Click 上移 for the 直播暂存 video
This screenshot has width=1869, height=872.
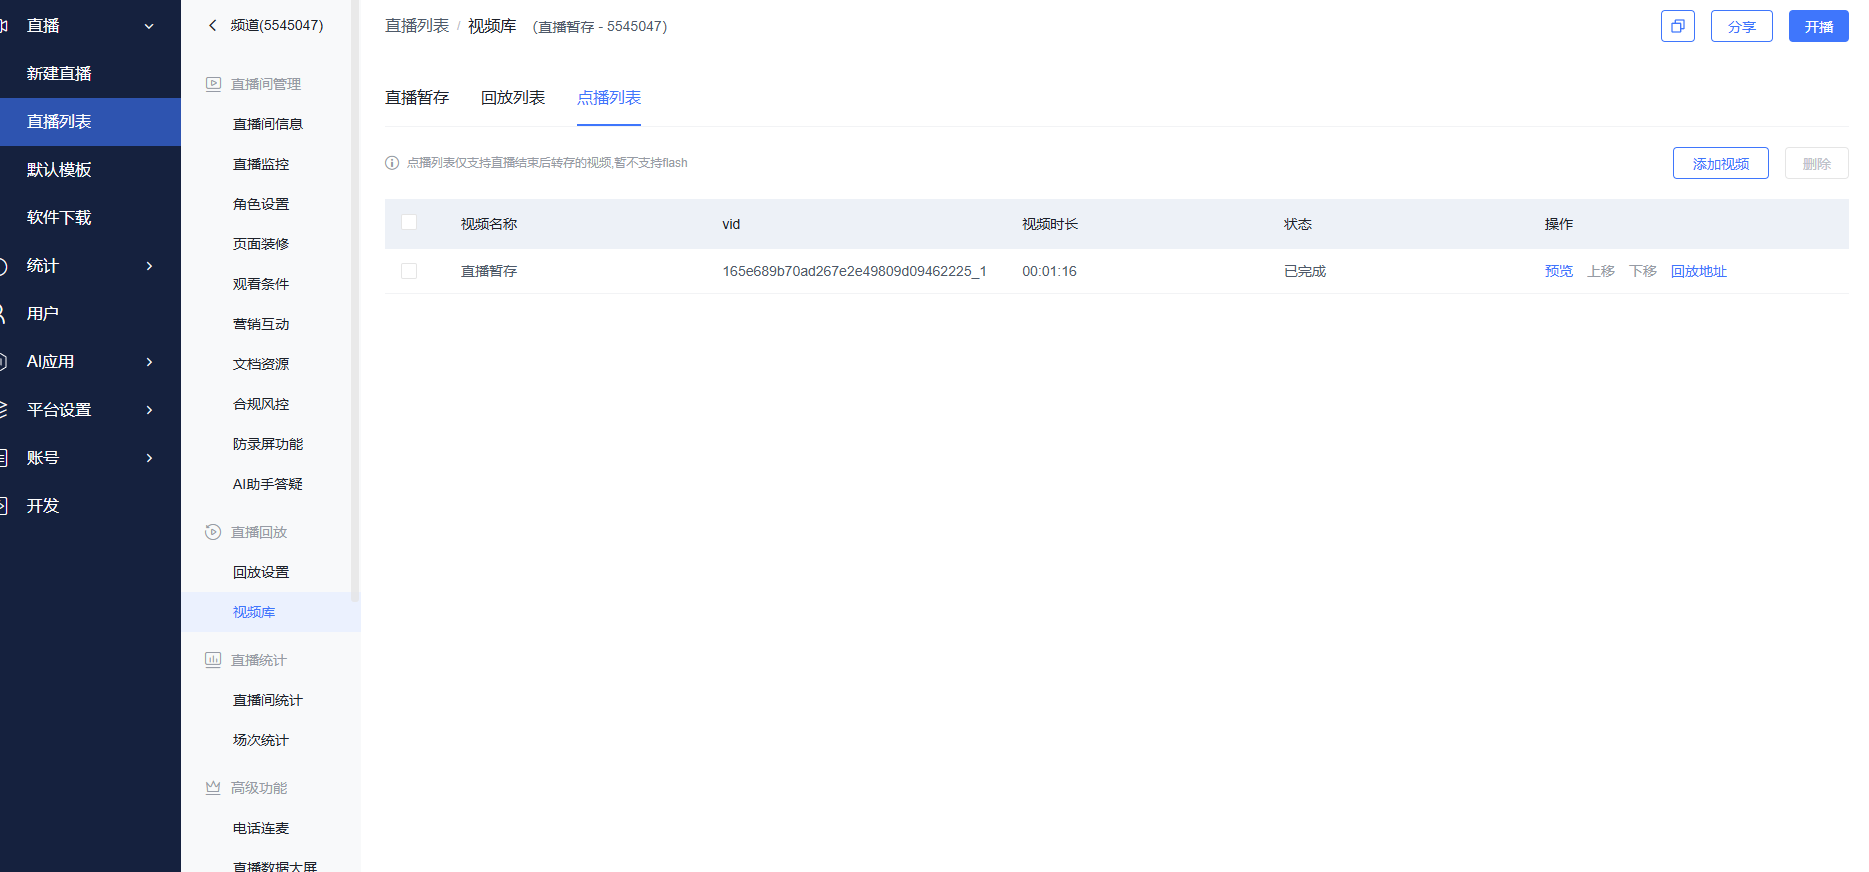(x=1601, y=271)
